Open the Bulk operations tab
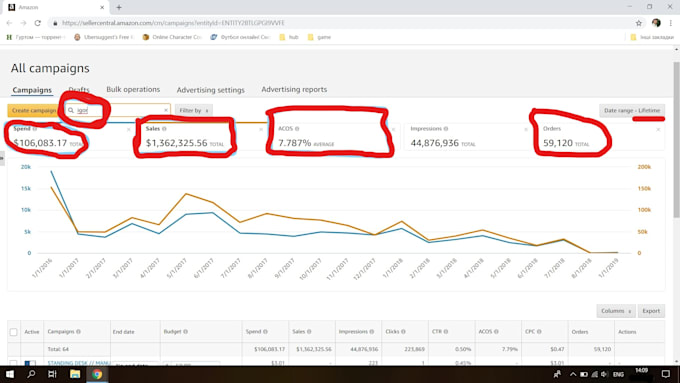 tap(133, 89)
